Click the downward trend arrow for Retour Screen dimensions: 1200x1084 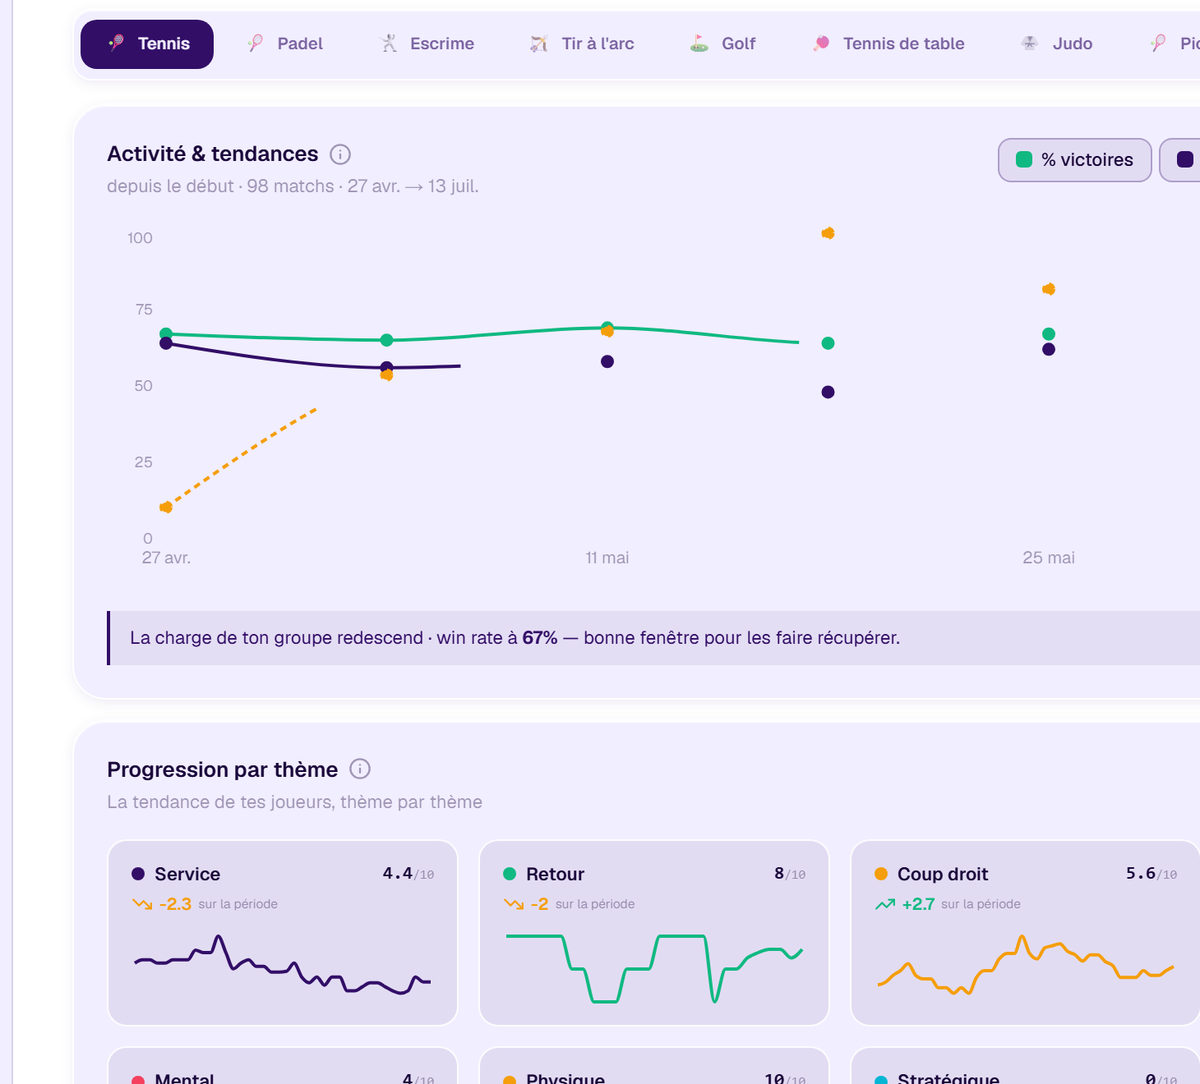coord(513,904)
